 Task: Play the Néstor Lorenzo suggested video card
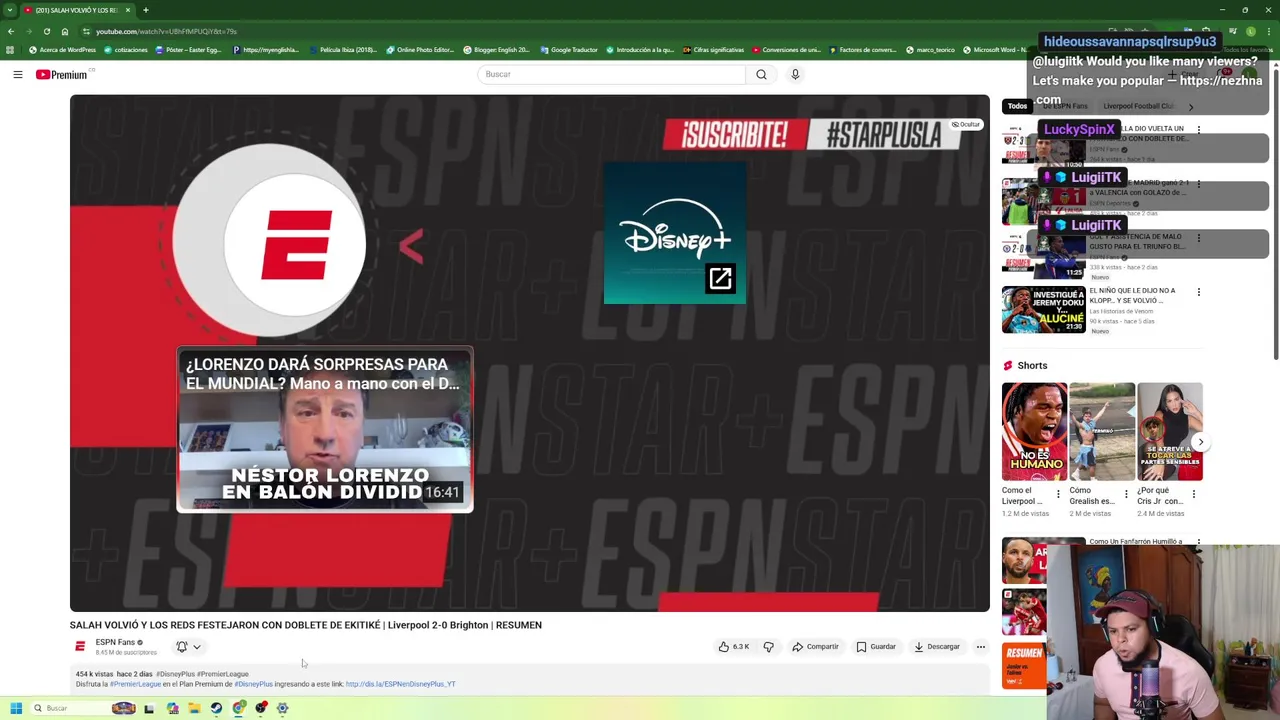click(x=325, y=430)
